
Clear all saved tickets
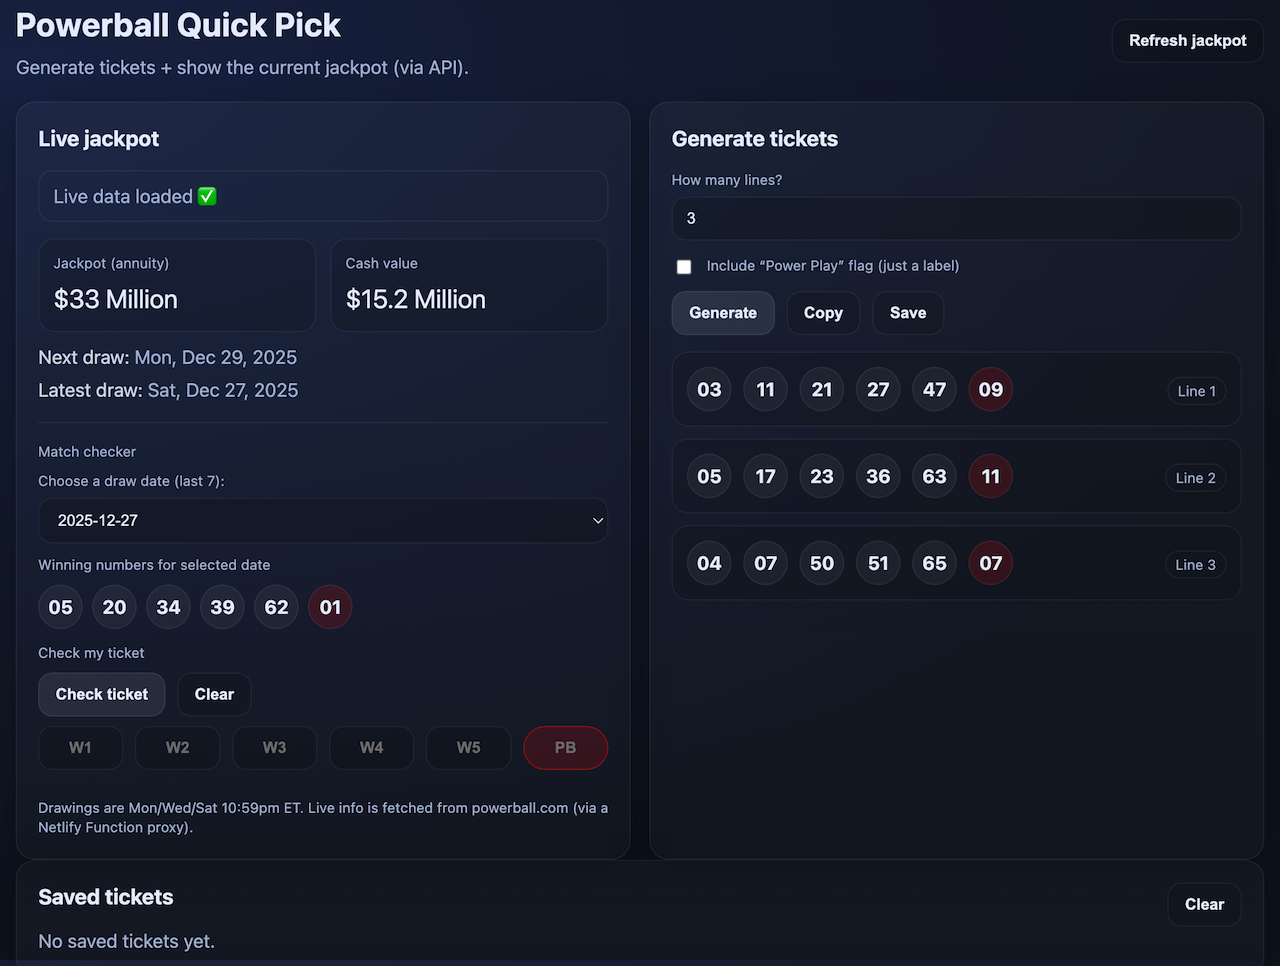(x=1204, y=904)
